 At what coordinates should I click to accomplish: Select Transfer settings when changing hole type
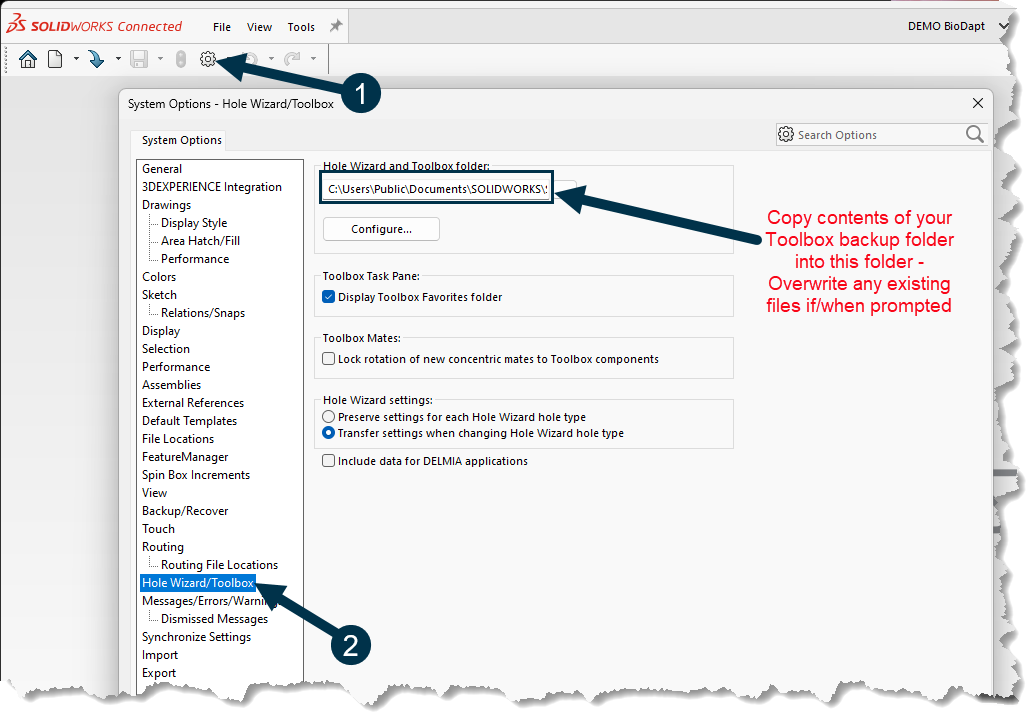328,433
